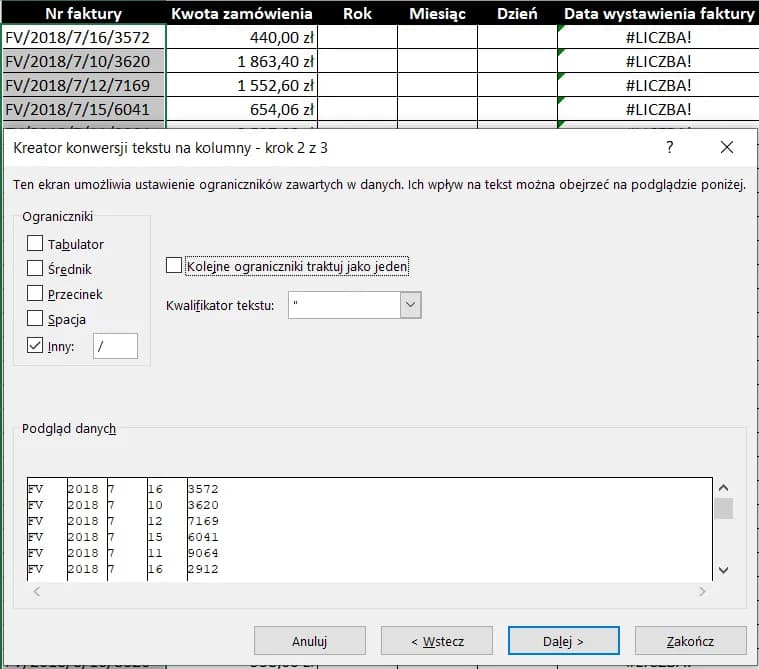Enable the Spacja delimiter checkbox
The image size is (759, 669).
point(36,319)
